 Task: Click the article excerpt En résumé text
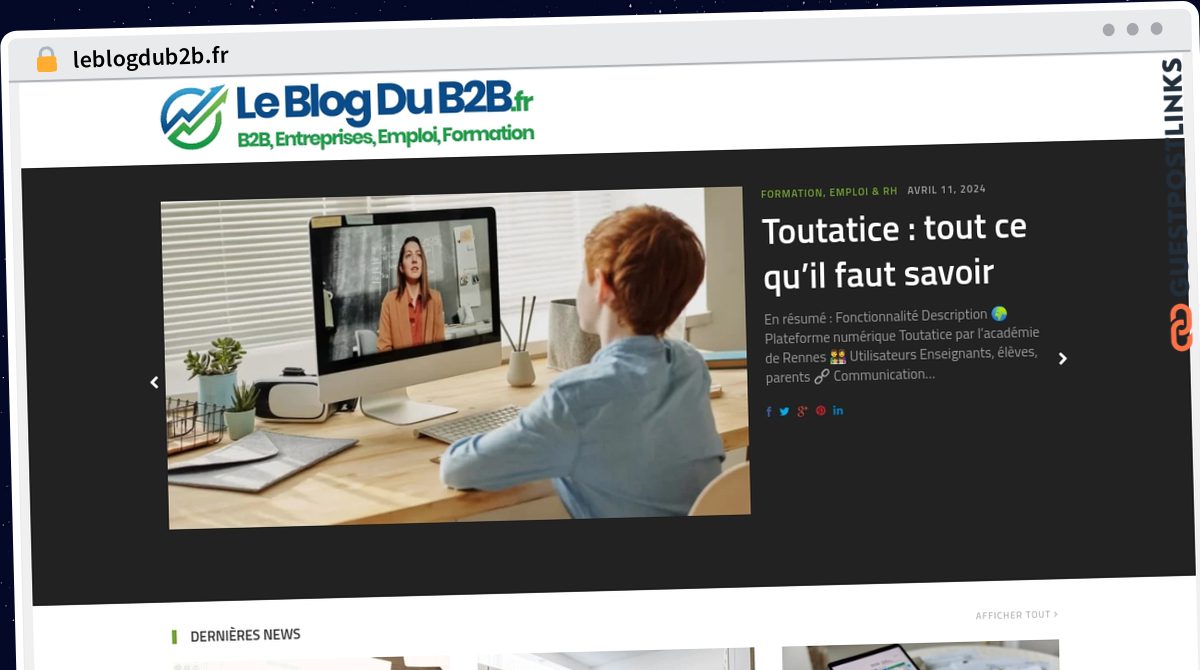coord(901,346)
